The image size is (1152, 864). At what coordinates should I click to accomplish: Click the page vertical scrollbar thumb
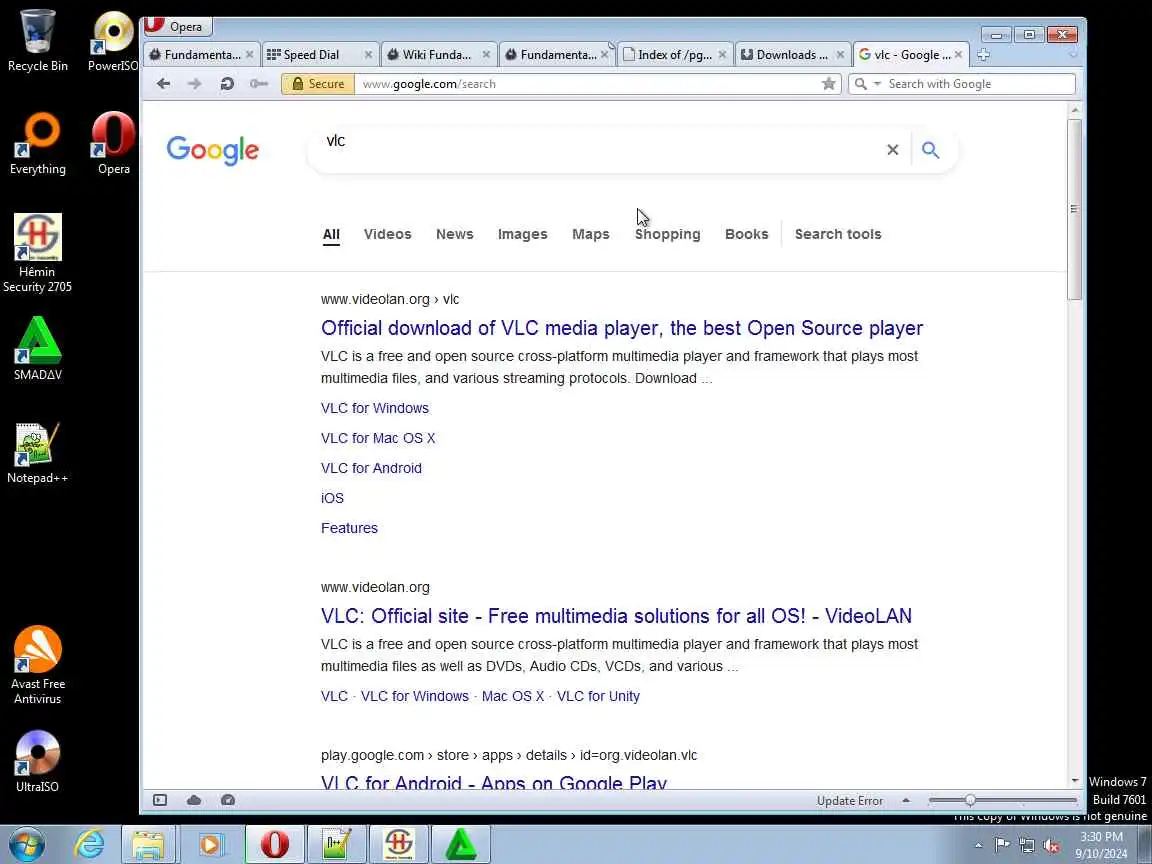1075,209
